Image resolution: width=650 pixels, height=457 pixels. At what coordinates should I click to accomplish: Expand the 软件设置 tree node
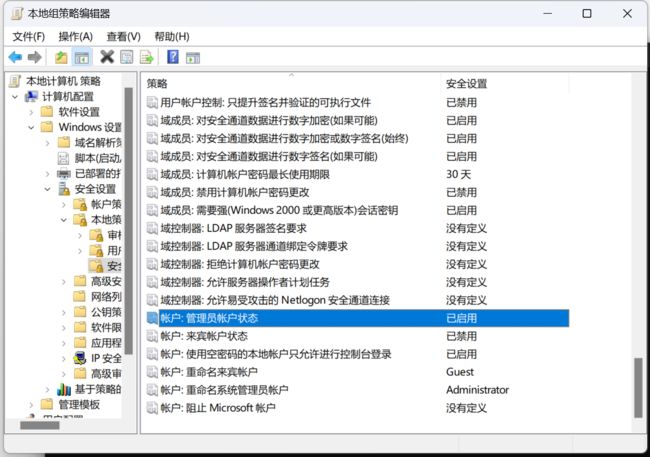click(32, 112)
